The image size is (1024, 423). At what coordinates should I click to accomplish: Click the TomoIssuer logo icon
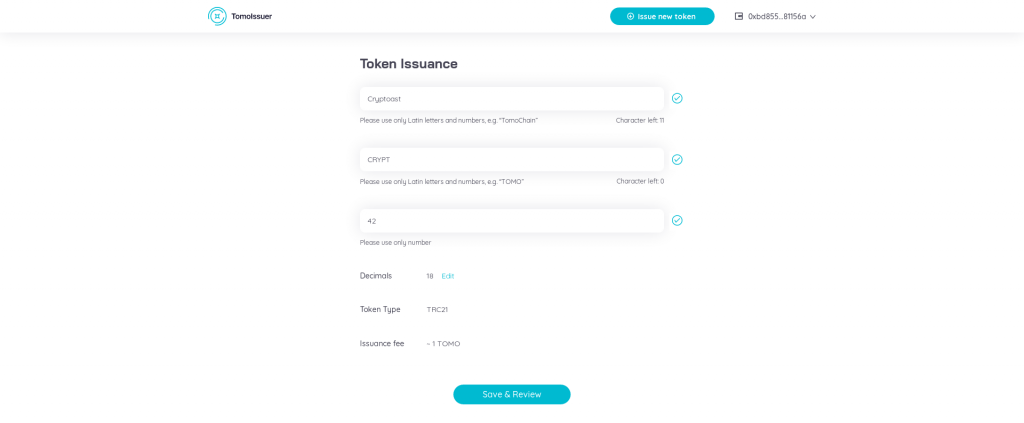pos(217,16)
